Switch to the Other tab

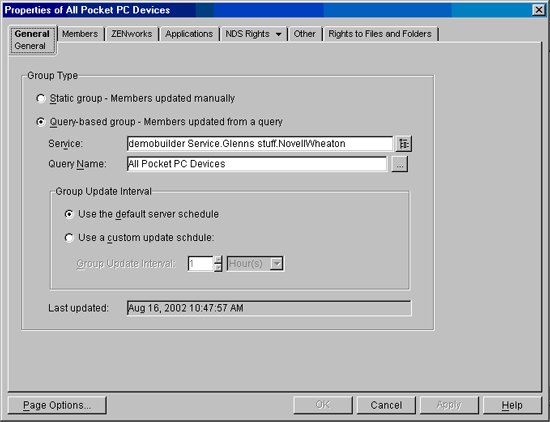pyautogui.click(x=304, y=34)
